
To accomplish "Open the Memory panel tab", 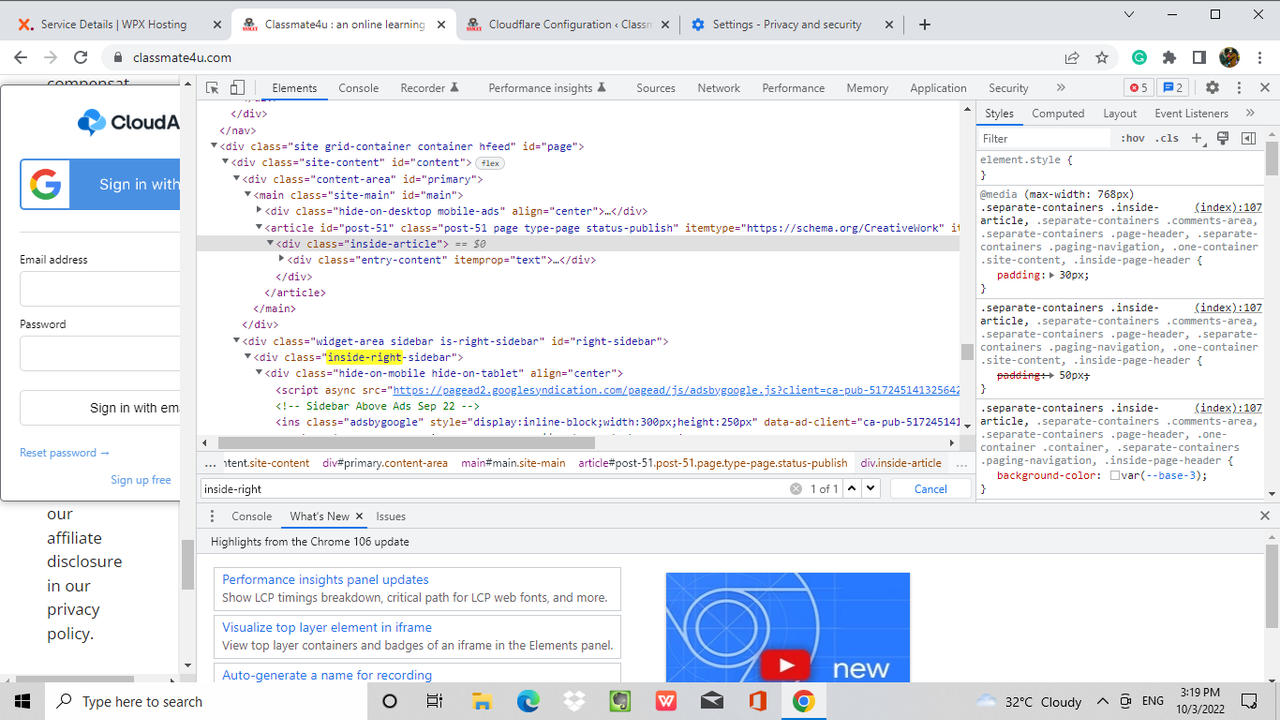I will [x=867, y=88].
